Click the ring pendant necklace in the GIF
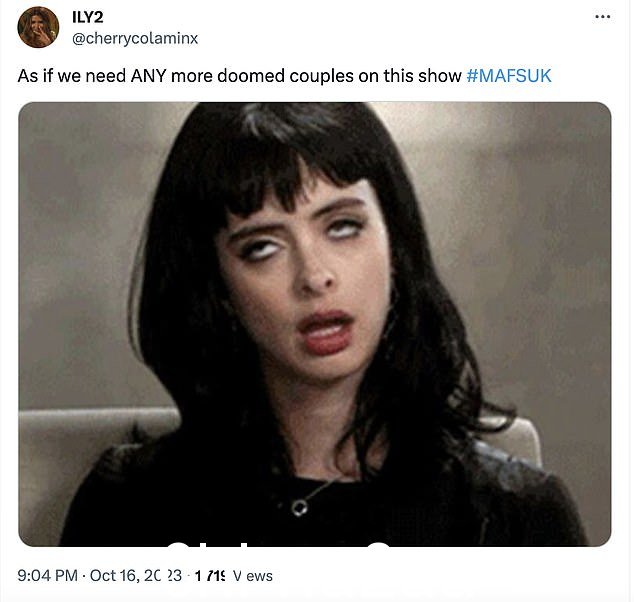The width and height of the screenshot is (634, 602). tap(300, 507)
